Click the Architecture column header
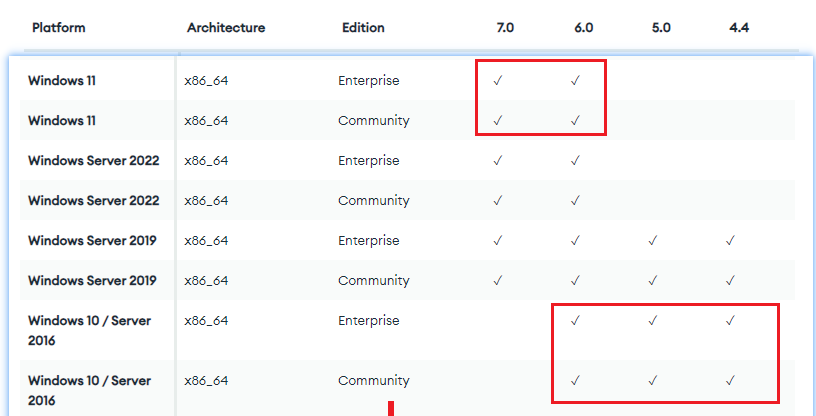 (226, 28)
